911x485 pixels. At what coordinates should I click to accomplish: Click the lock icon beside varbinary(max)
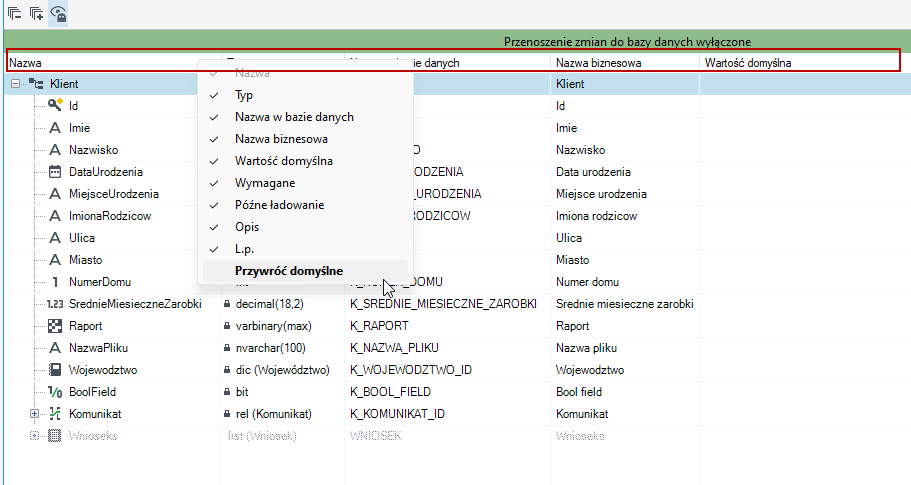pos(227,326)
